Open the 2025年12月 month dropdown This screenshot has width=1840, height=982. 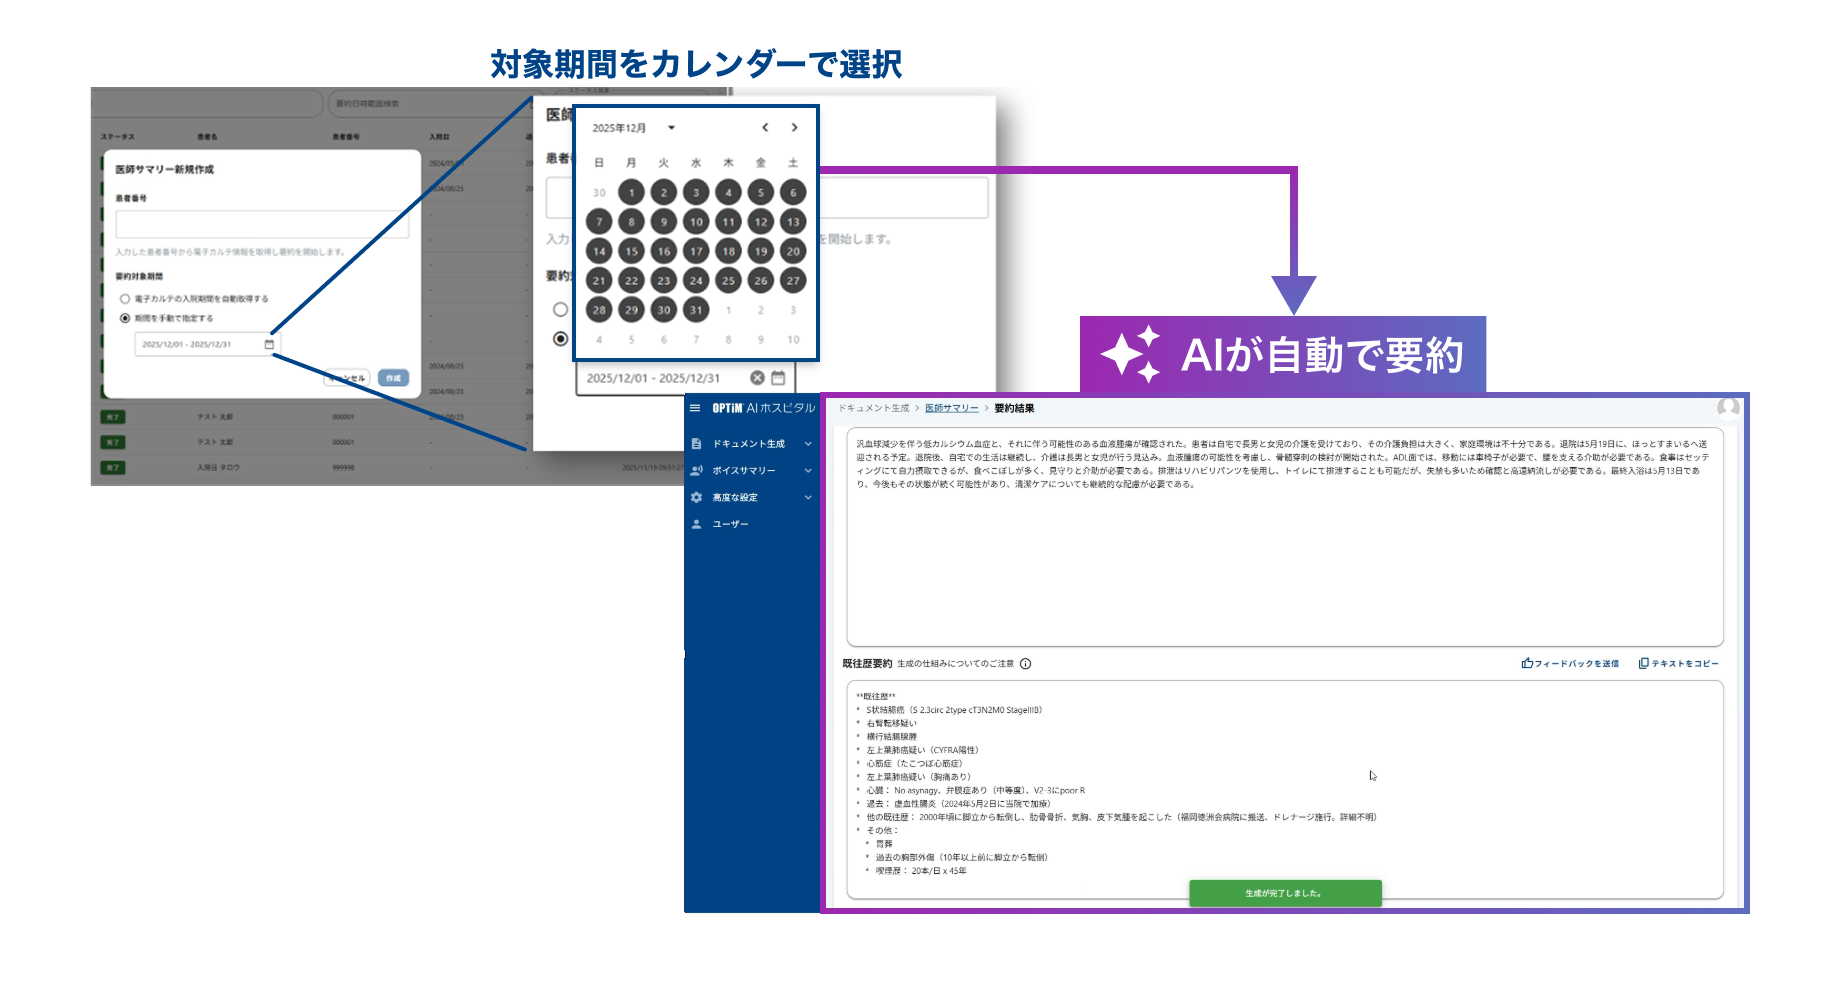(x=671, y=128)
